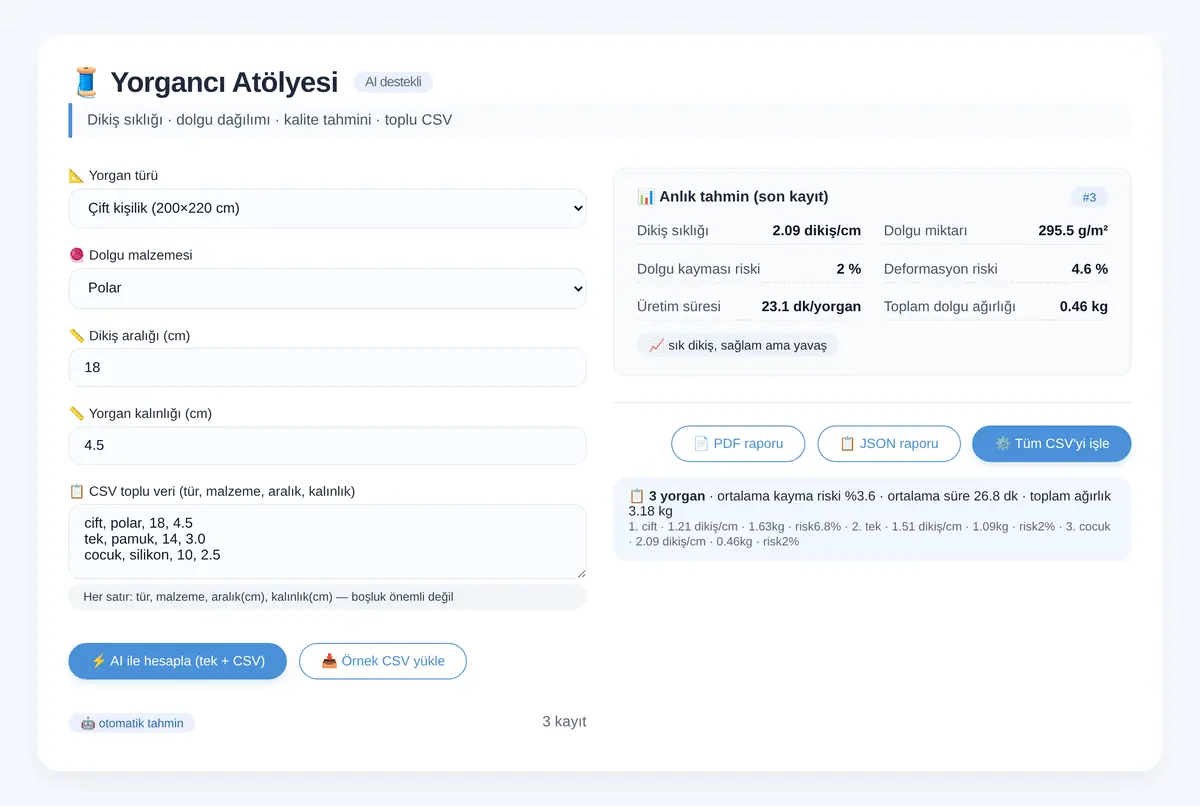Click the thread spool logo icon
1200x806 pixels.
pyautogui.click(x=86, y=82)
